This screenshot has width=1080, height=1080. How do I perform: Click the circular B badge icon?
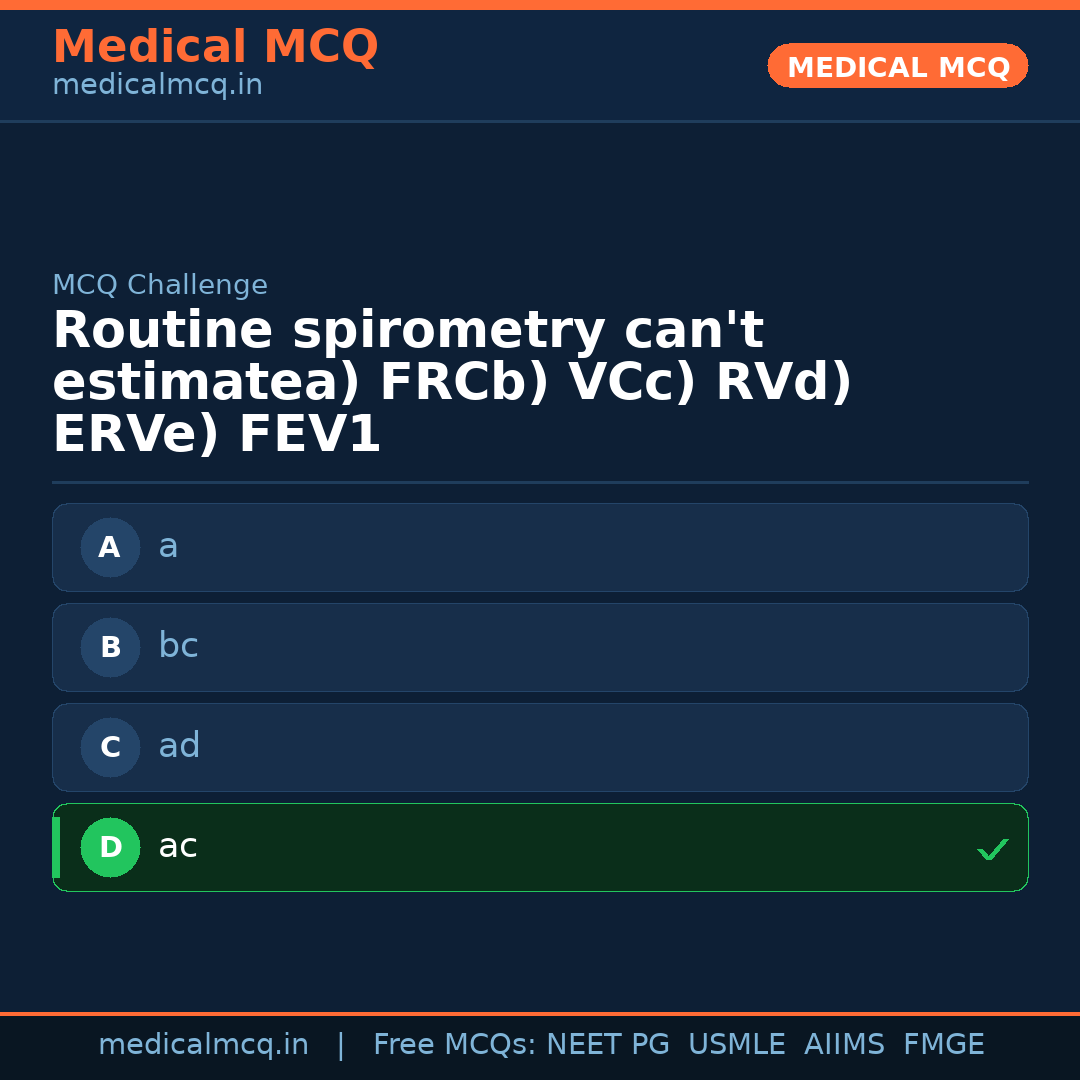click(110, 647)
